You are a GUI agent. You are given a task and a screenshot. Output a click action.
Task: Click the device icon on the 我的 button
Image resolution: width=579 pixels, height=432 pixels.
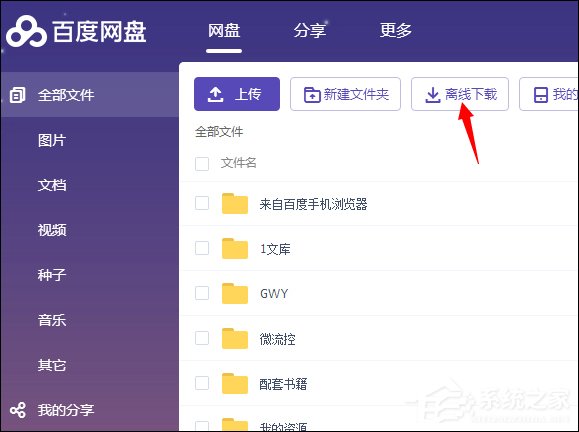(x=541, y=95)
